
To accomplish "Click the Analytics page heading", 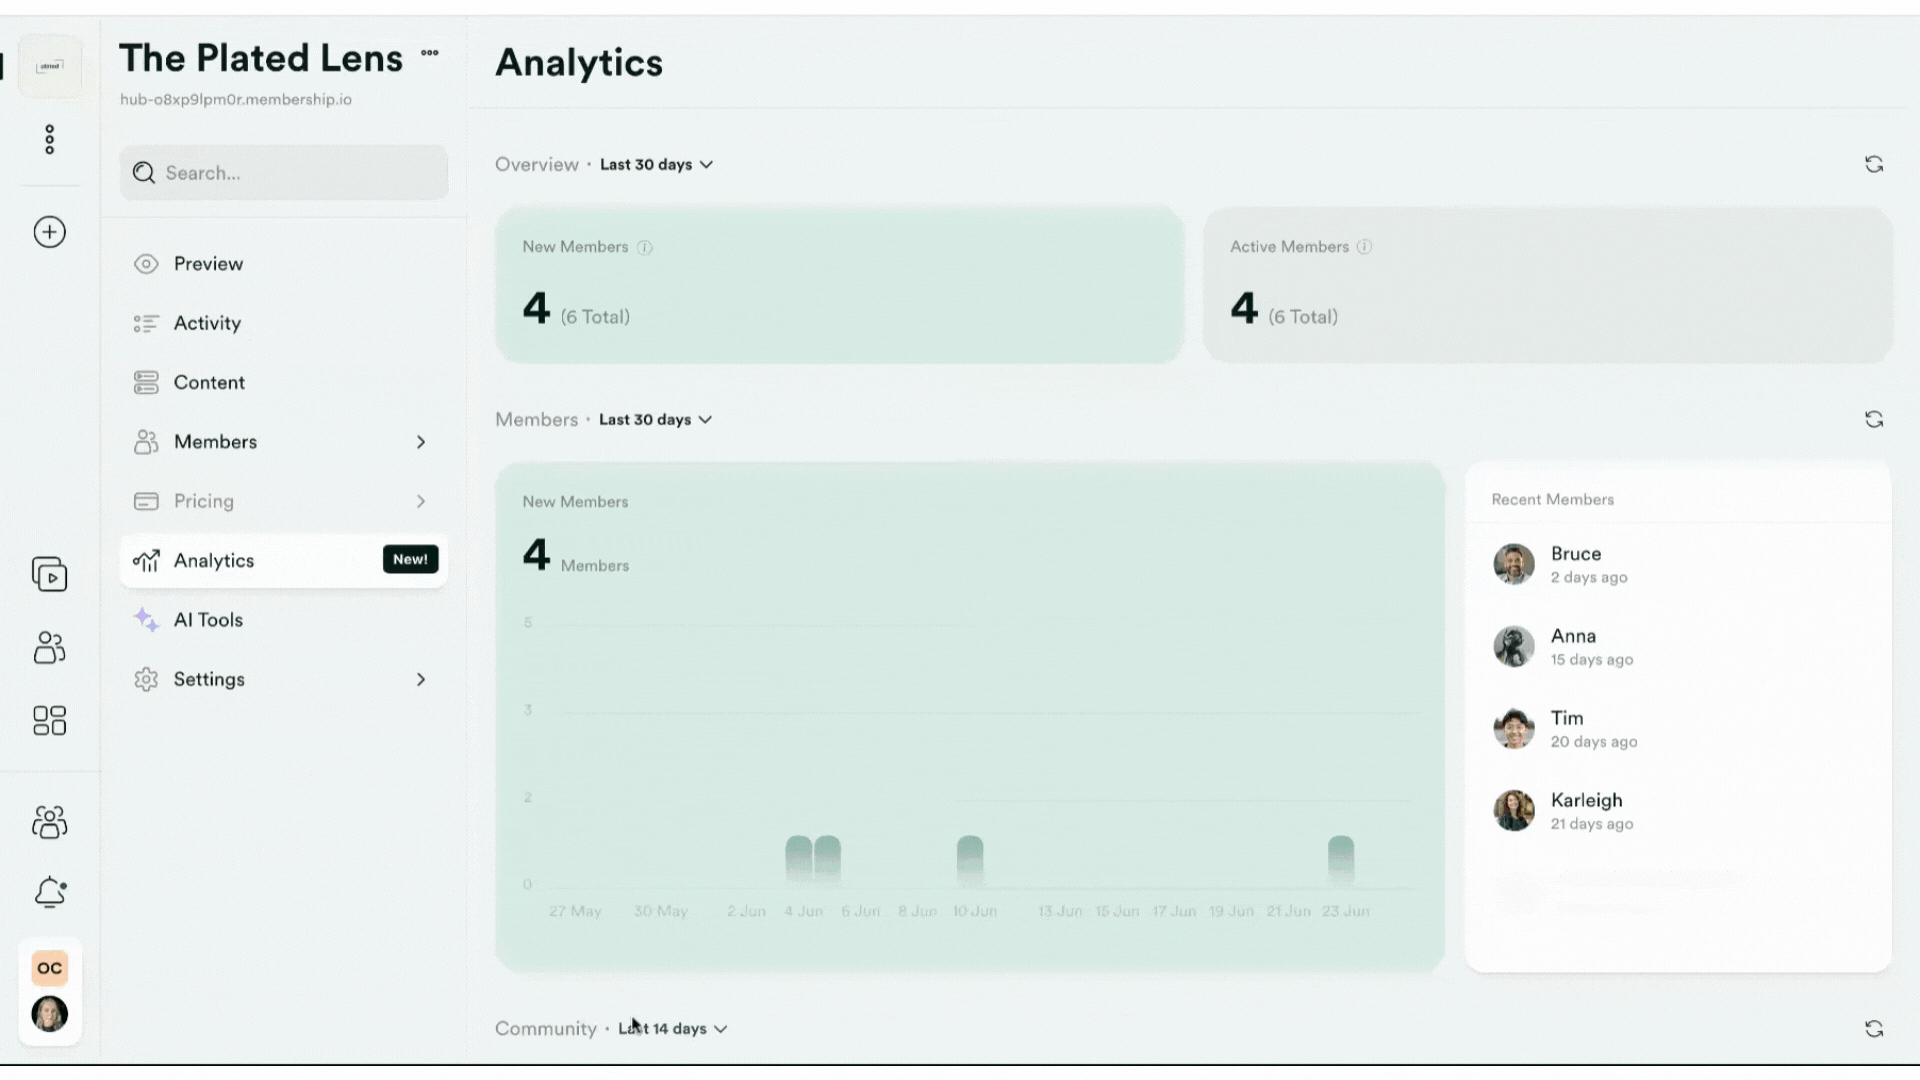I will (x=579, y=62).
